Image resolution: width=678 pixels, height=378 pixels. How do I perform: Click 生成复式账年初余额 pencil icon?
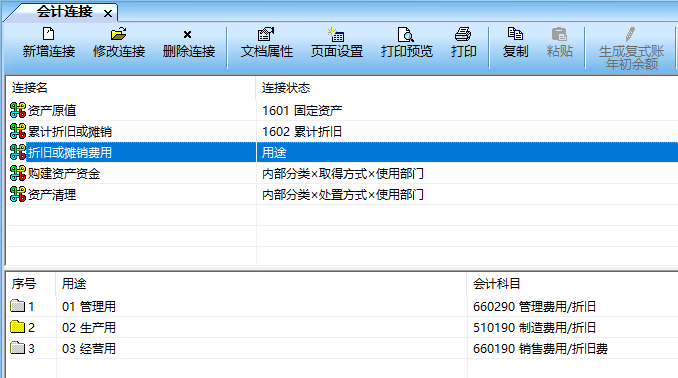click(x=630, y=34)
